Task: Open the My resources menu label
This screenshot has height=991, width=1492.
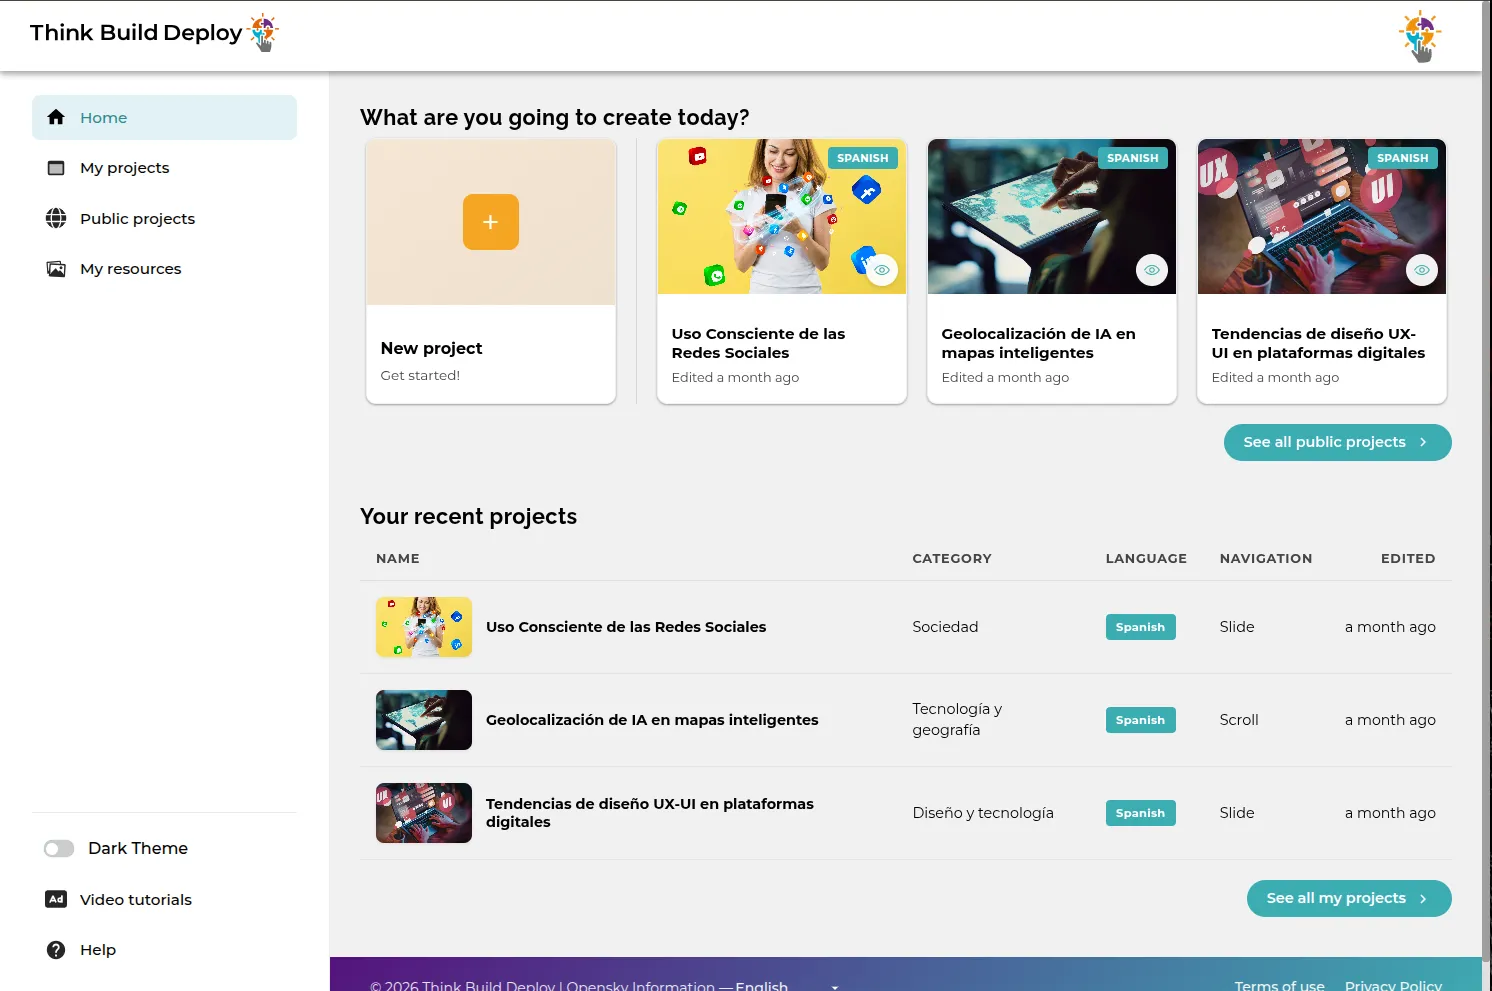Action: coord(131,269)
